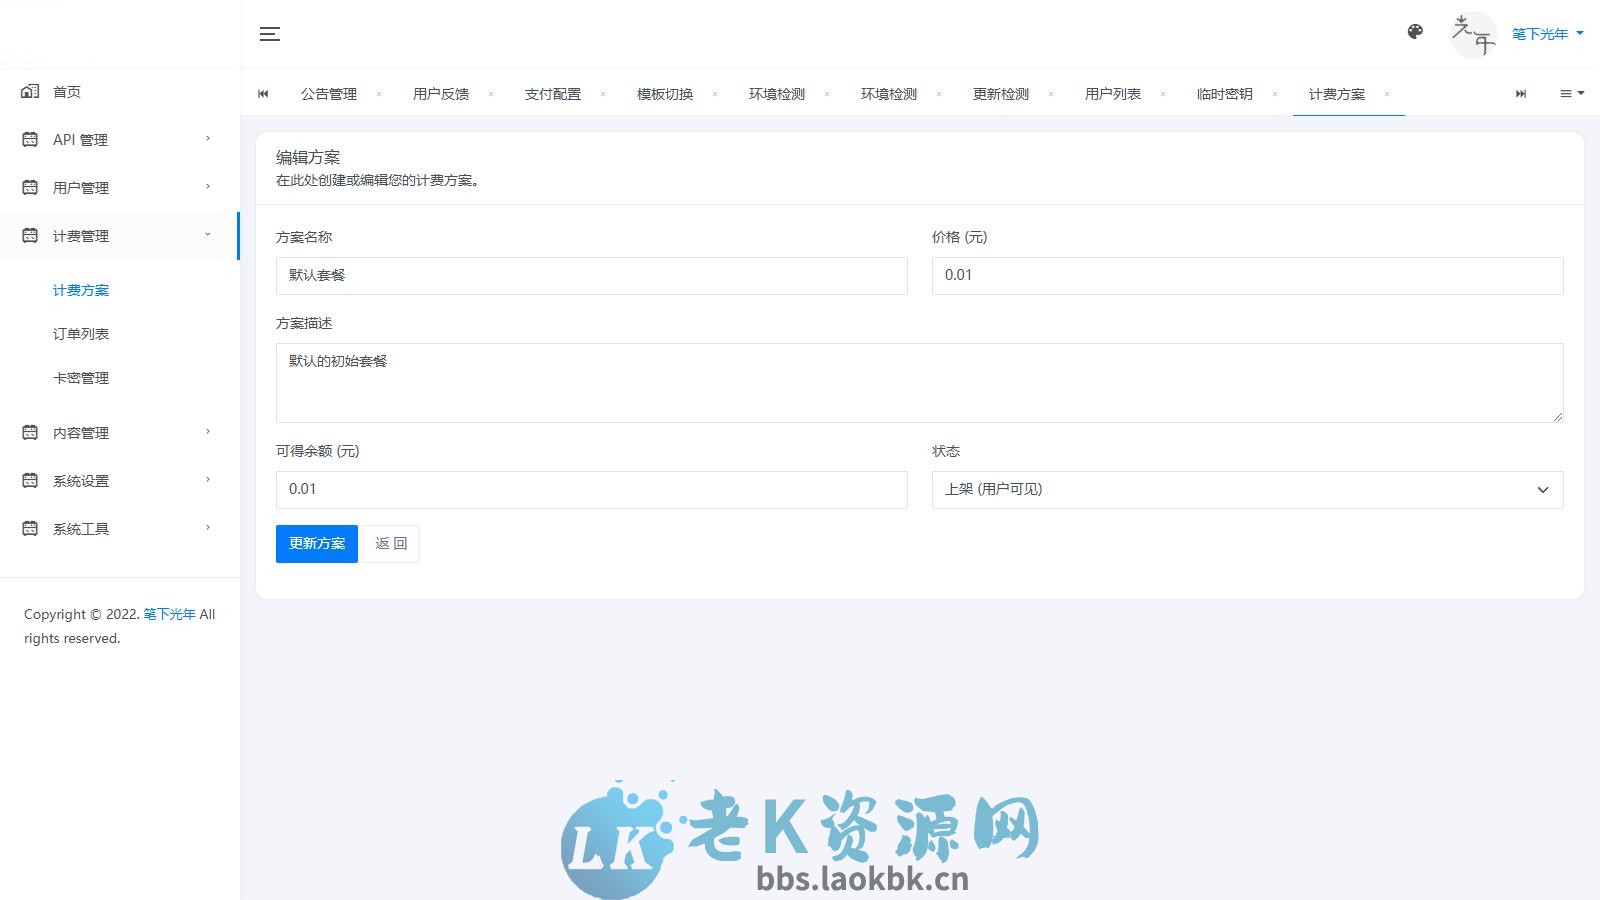1600x900 pixels.
Task: Open the tab list menu icon
Action: 1570,93
